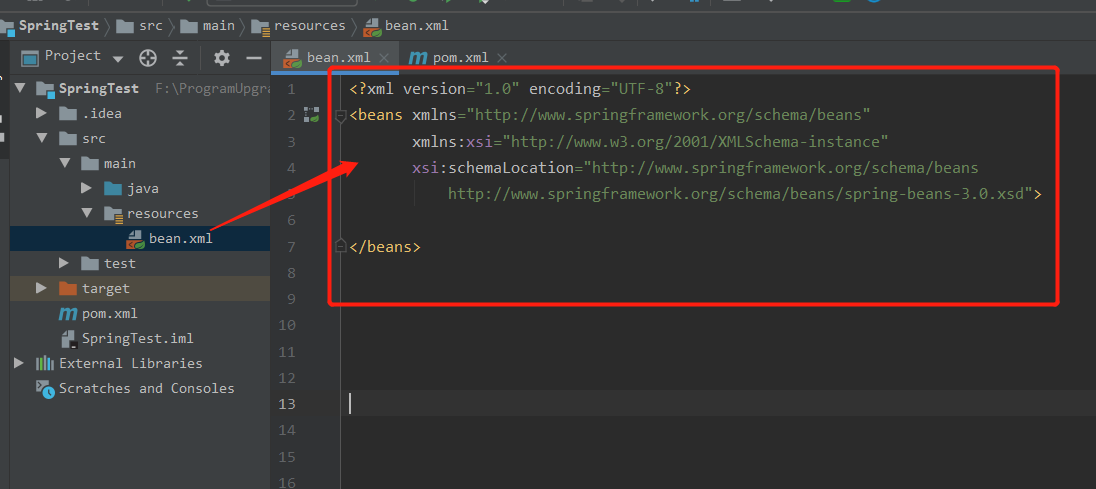Select the resources folder in tree
The image size is (1096, 489).
click(140, 213)
